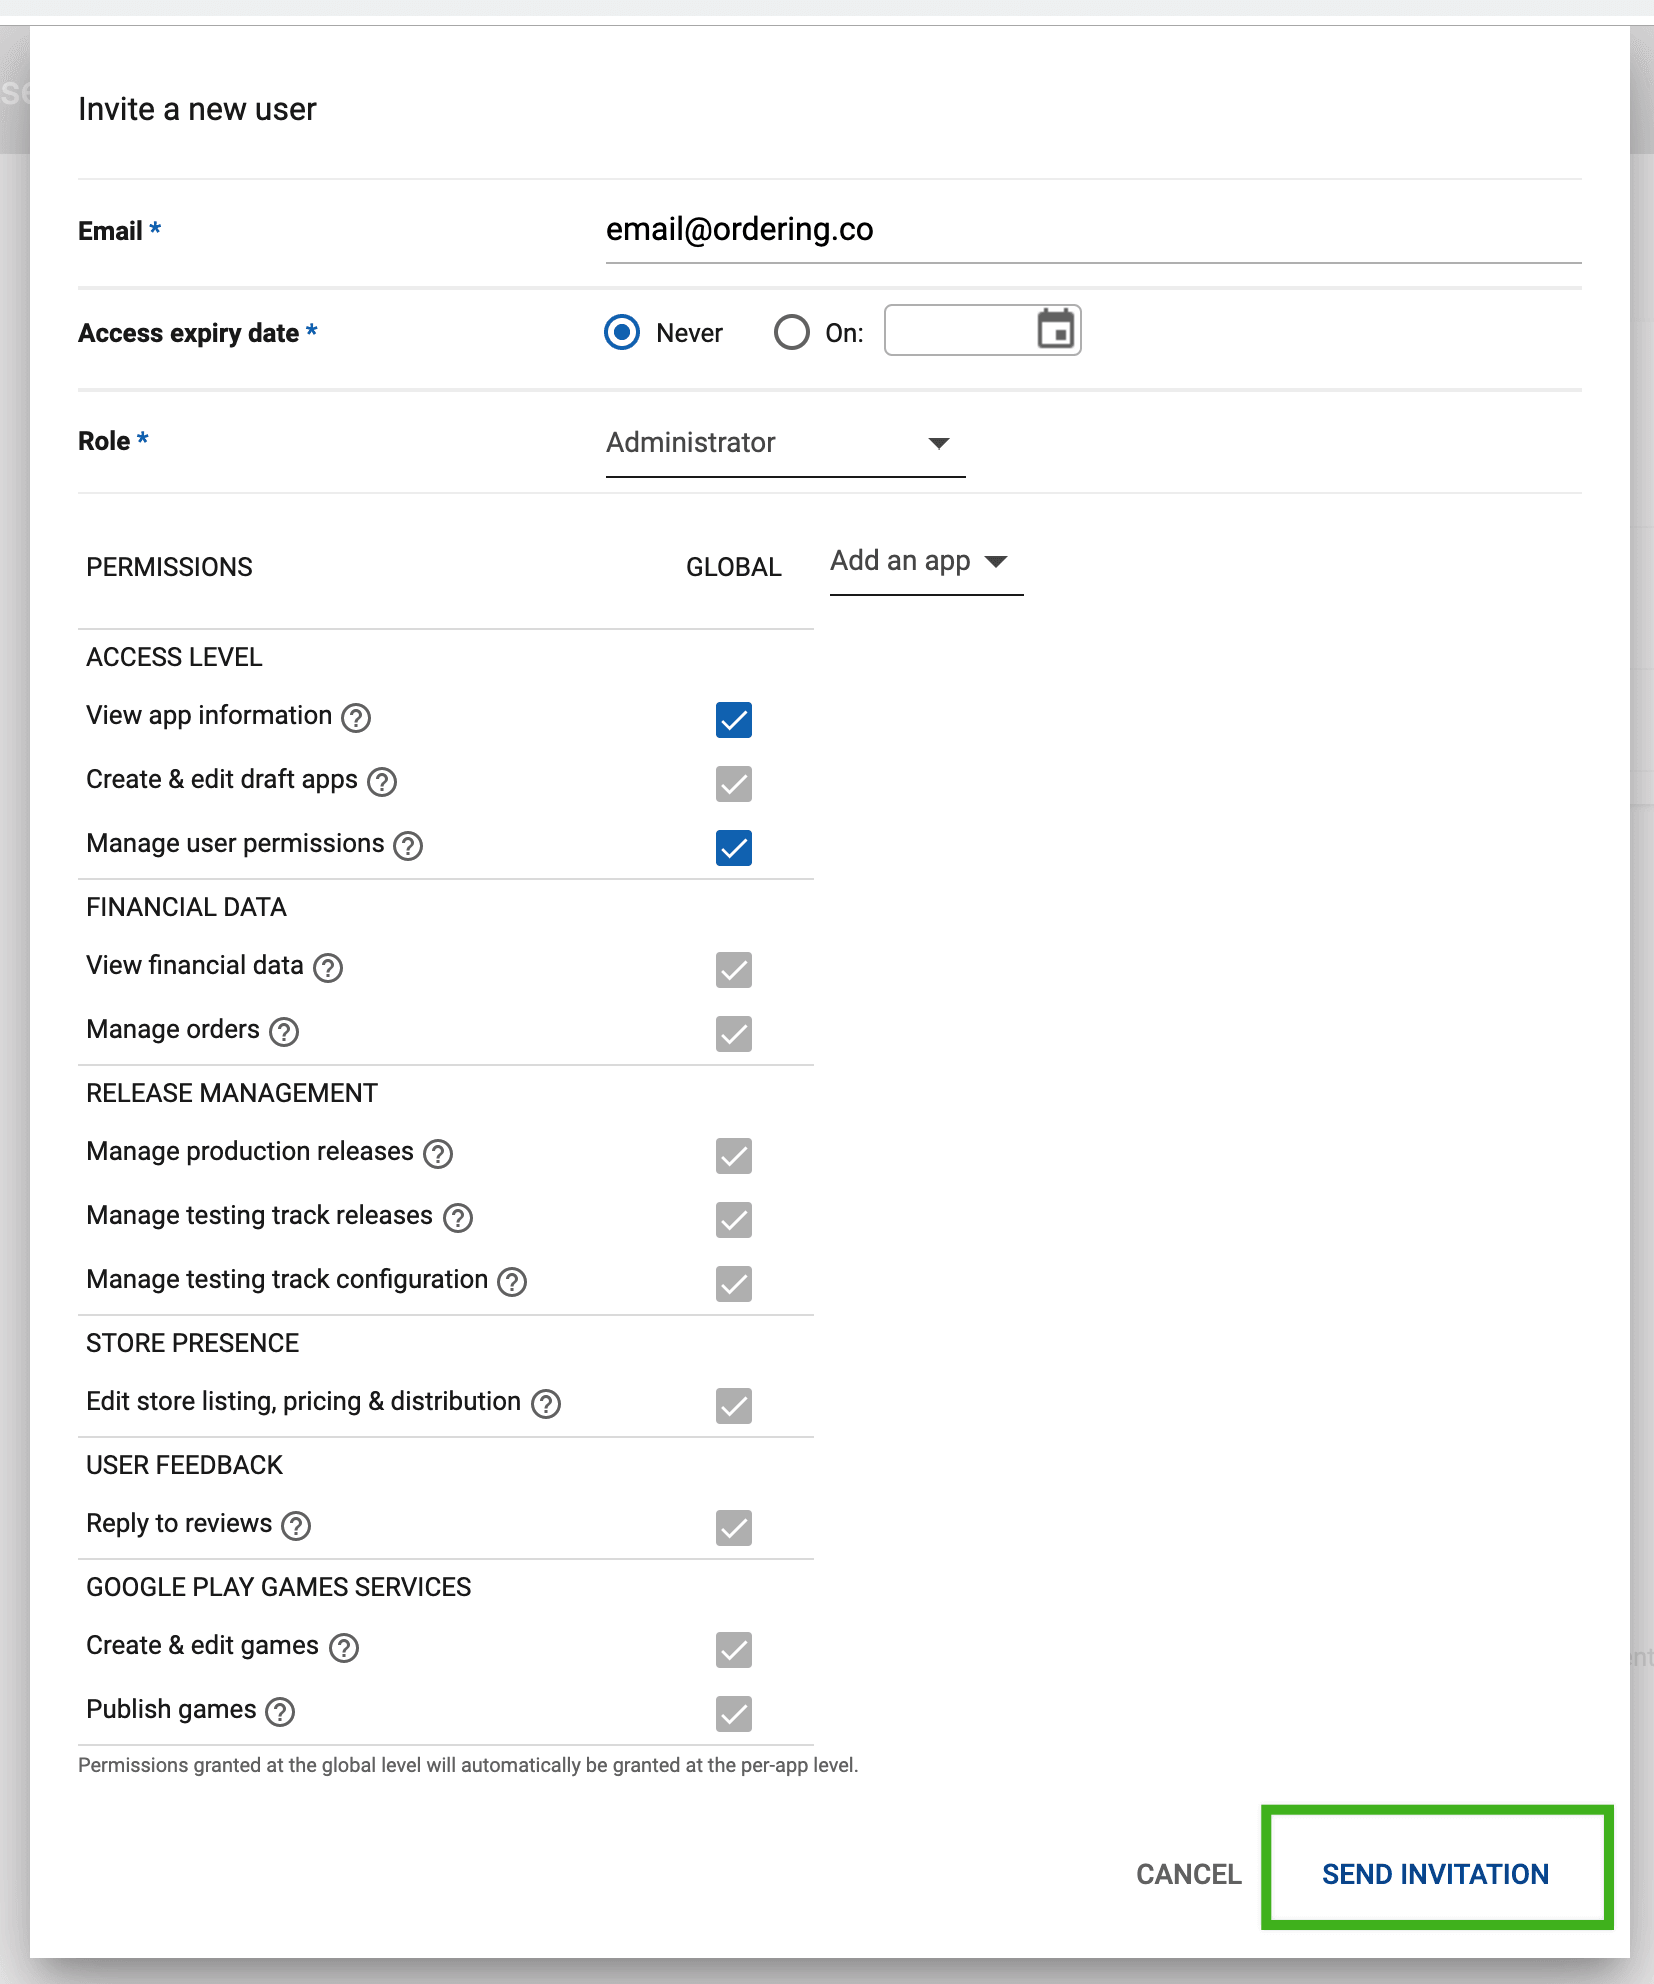Click the expiry date input box
The image size is (1654, 1984).
(x=982, y=330)
